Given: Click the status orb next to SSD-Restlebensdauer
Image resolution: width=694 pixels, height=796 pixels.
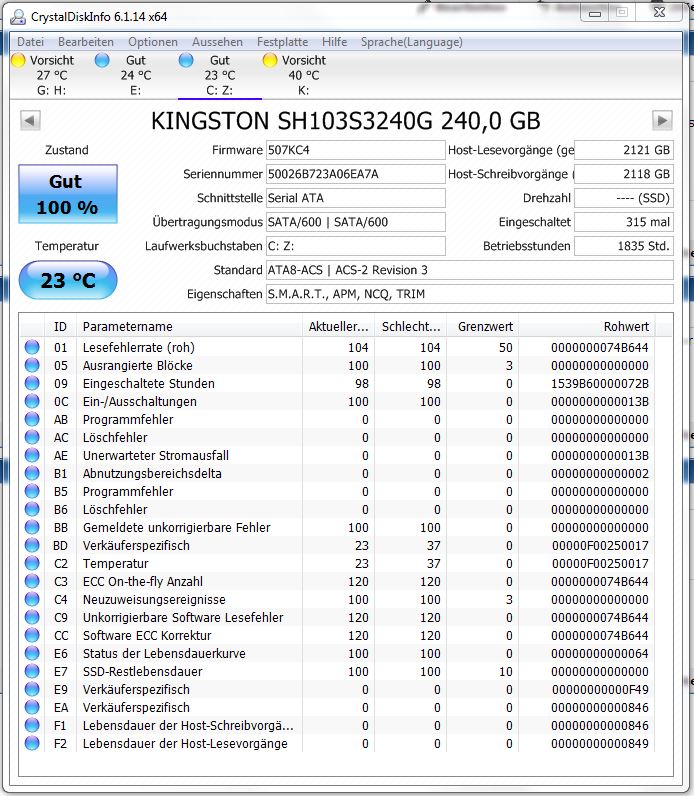Looking at the screenshot, I should (x=32, y=671).
